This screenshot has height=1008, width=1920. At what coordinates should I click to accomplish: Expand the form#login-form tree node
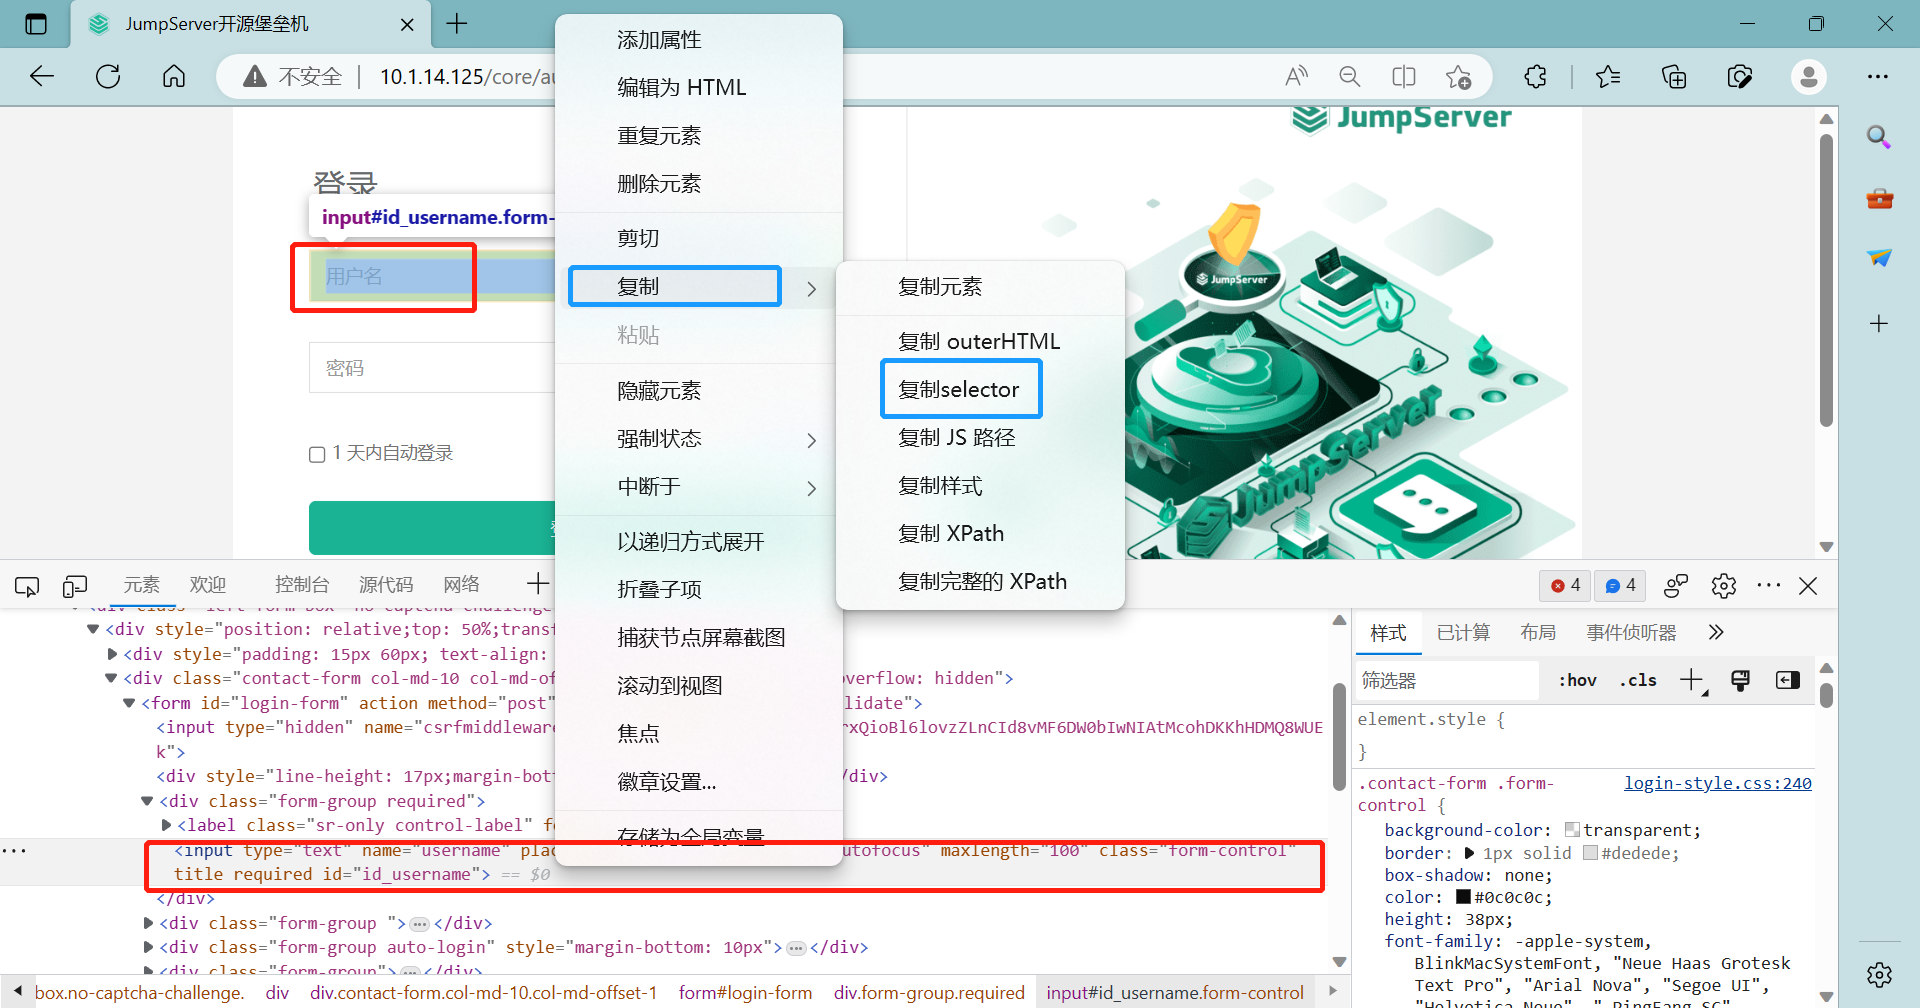129,703
